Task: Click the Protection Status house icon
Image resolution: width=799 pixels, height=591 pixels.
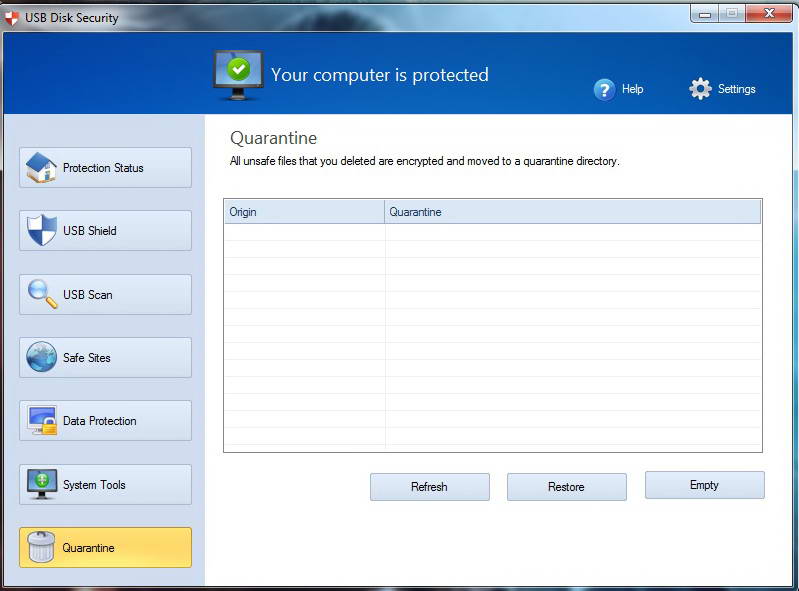Action: pos(41,168)
